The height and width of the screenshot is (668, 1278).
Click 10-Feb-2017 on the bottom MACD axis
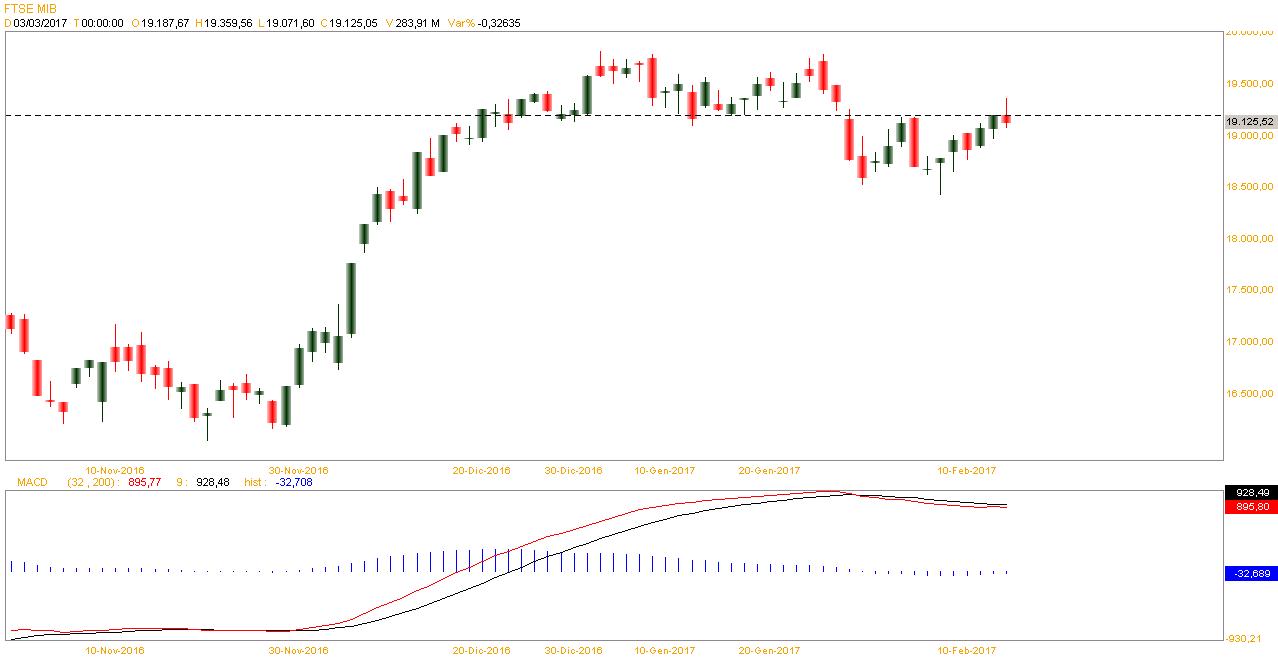[x=967, y=650]
